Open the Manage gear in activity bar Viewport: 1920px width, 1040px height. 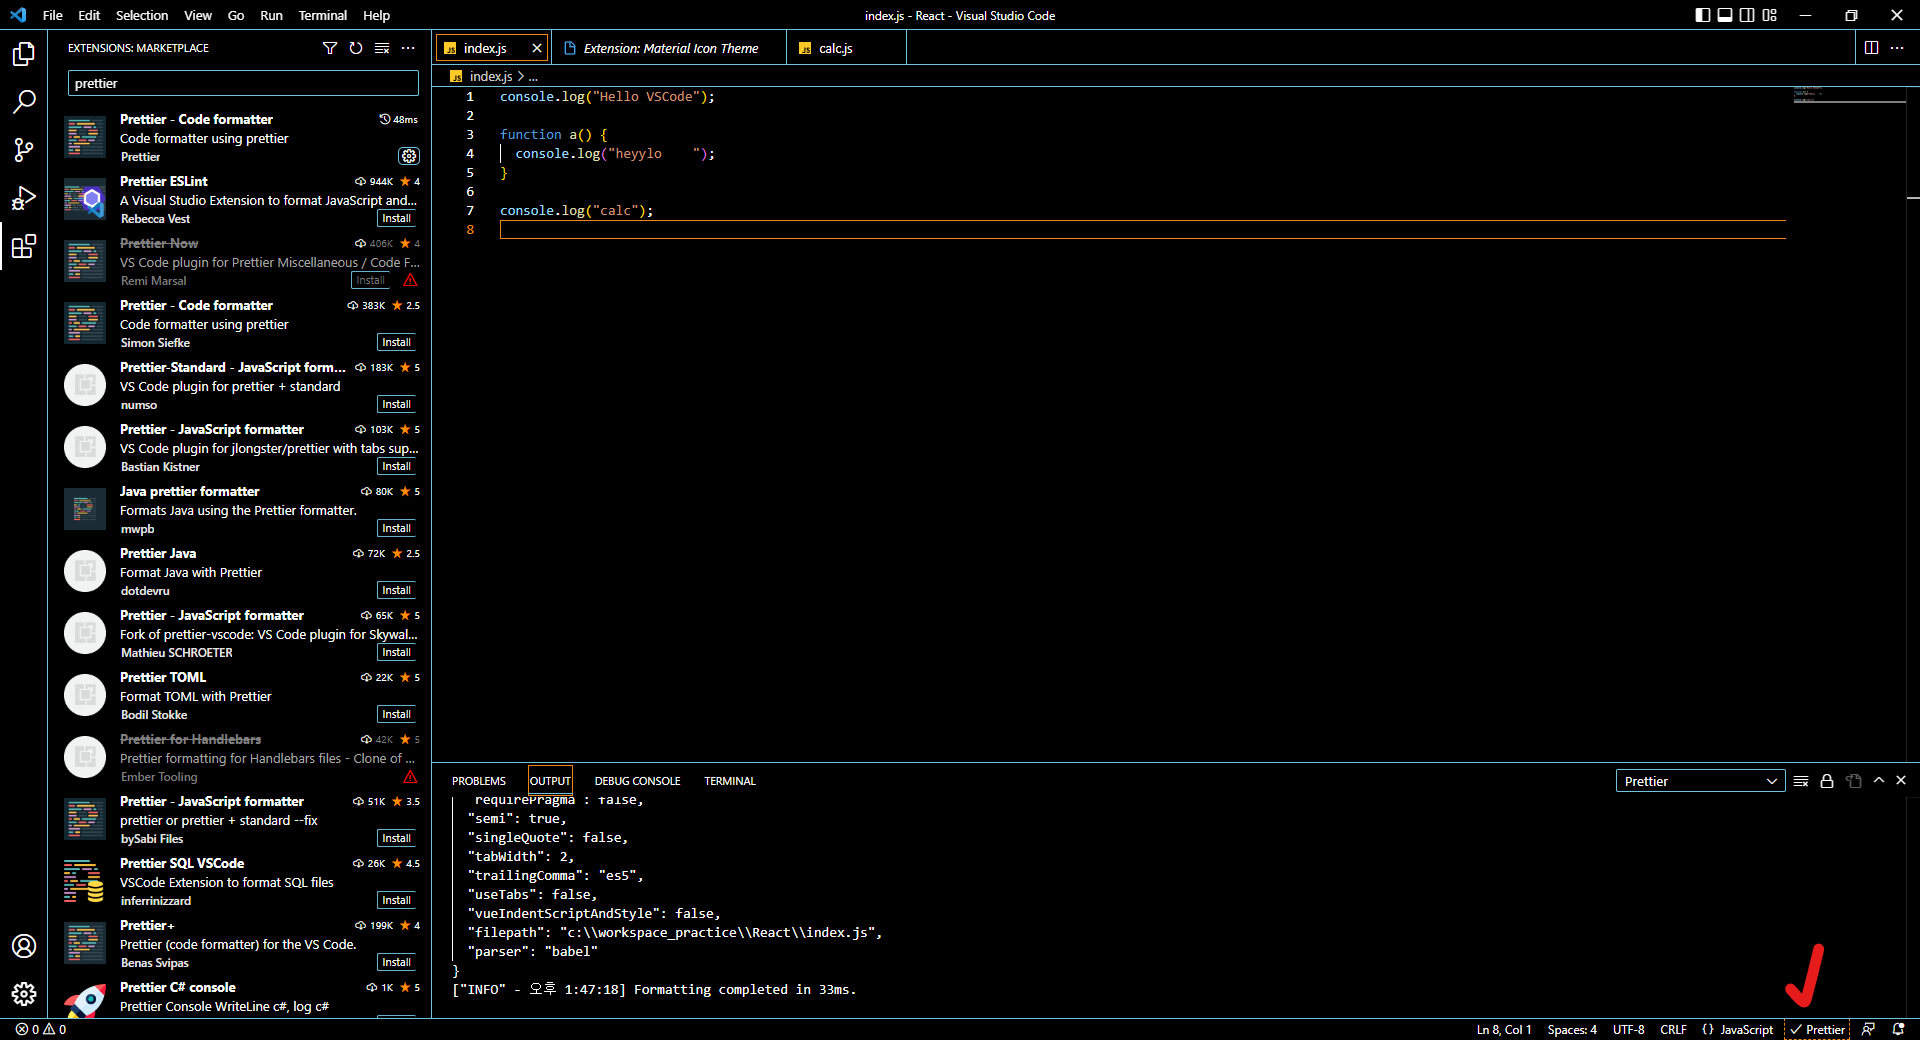click(x=24, y=994)
